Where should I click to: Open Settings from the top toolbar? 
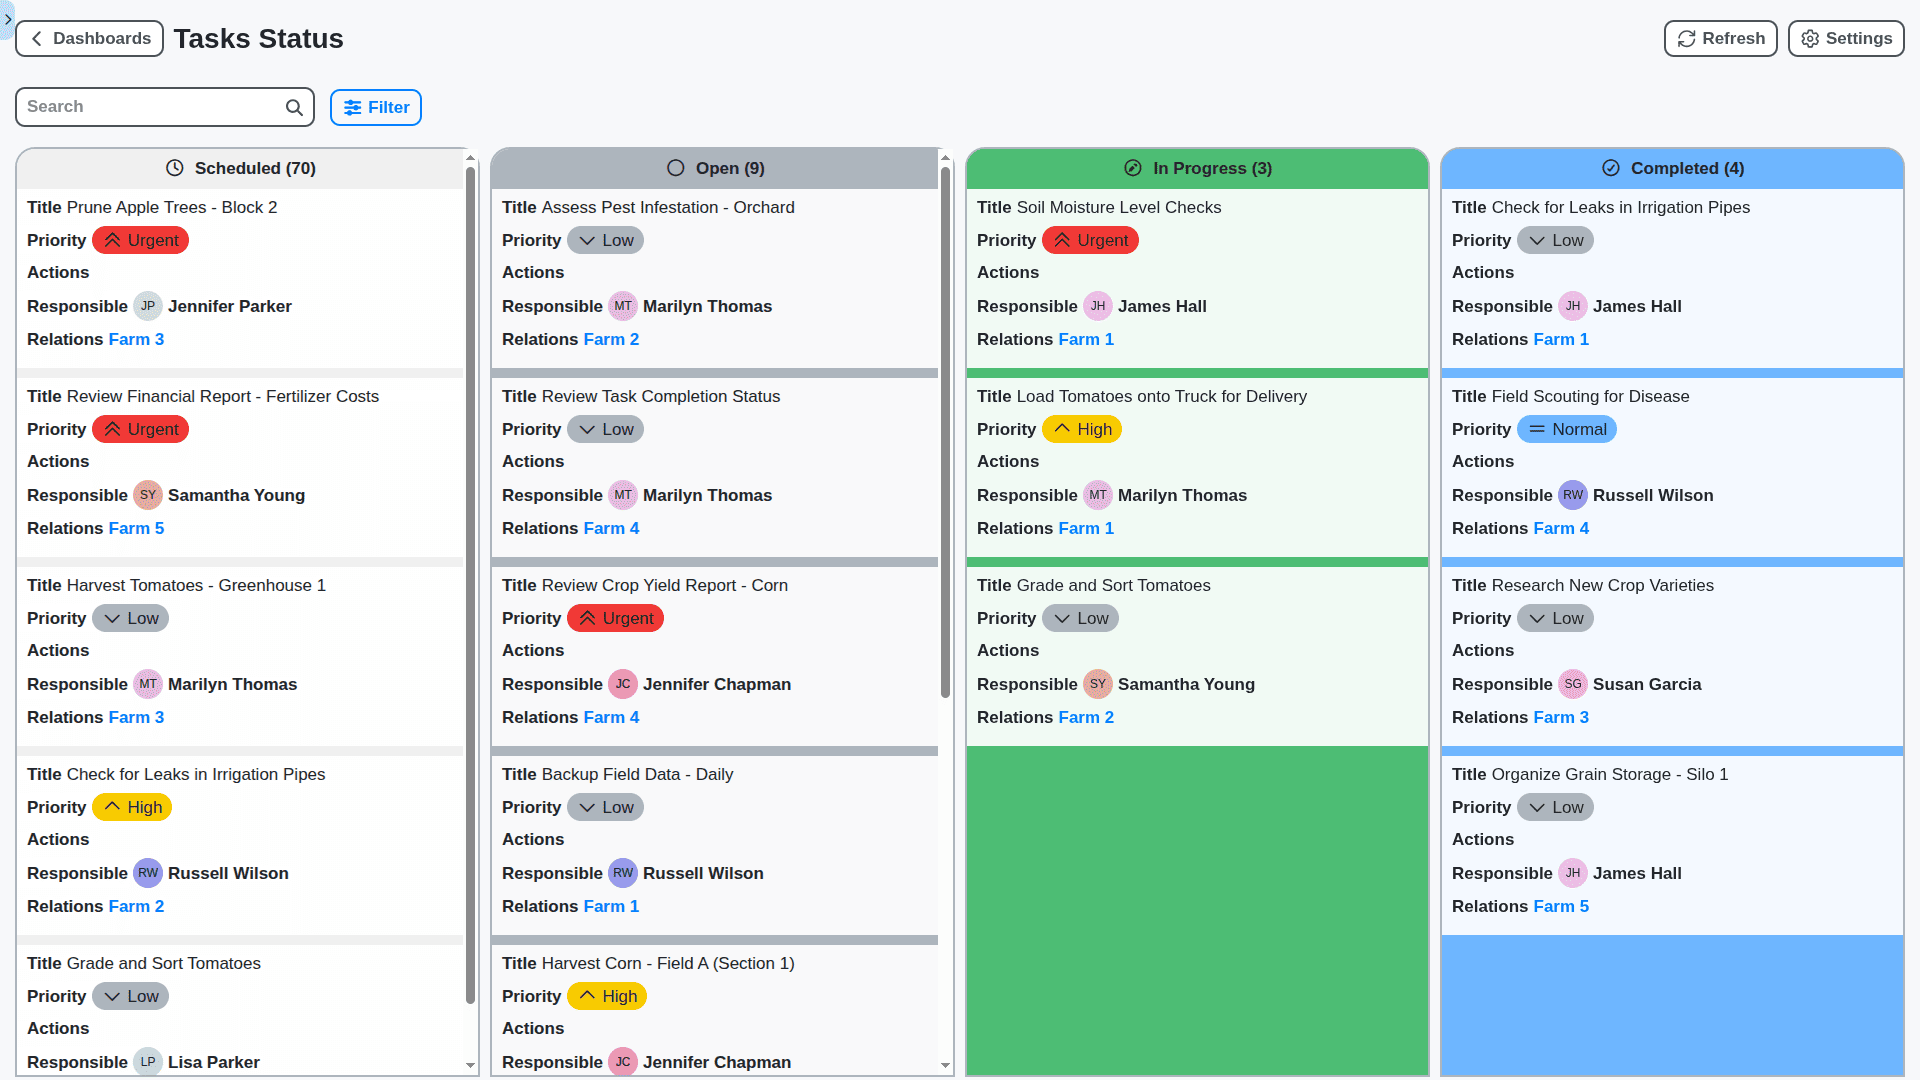[1845, 38]
